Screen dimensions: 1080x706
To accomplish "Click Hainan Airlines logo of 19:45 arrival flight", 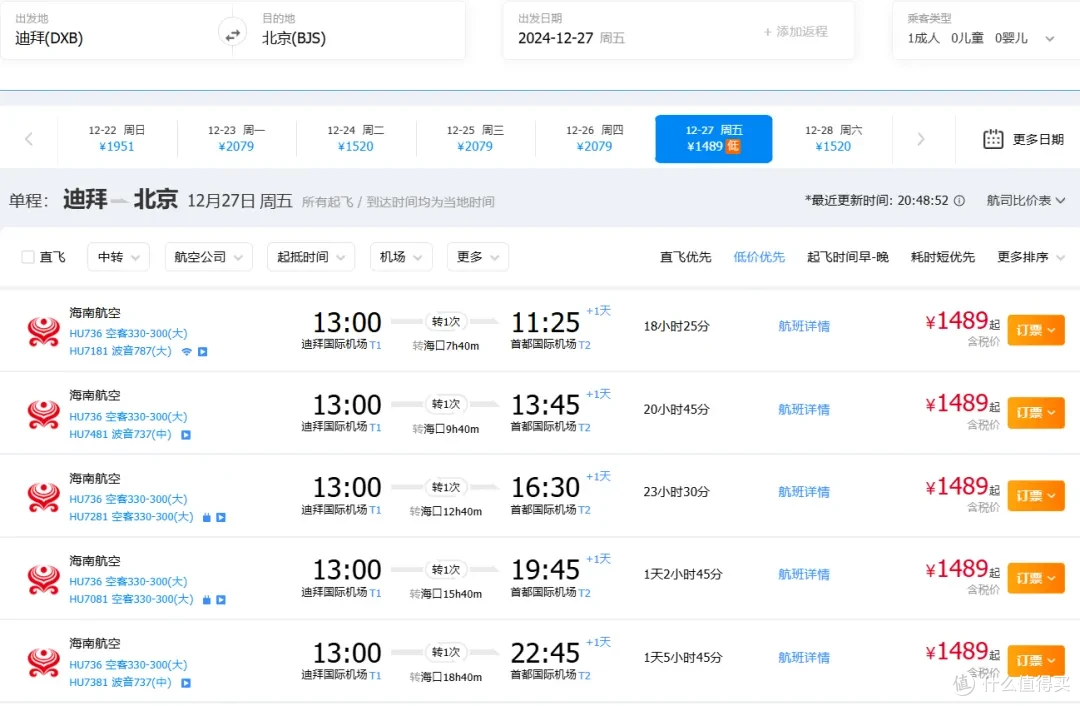I will pyautogui.click(x=43, y=579).
